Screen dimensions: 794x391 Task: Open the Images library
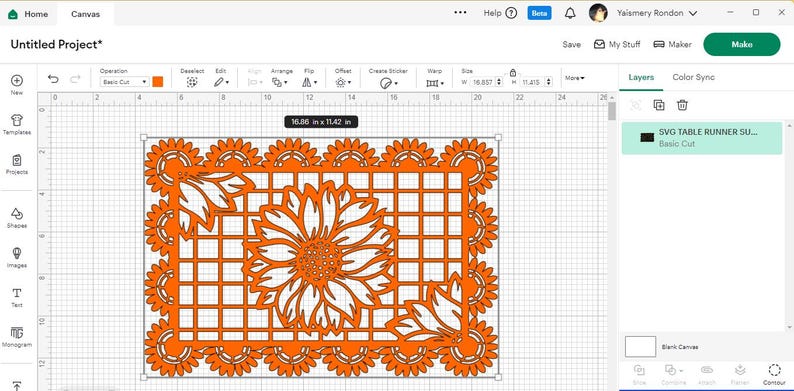(17, 257)
